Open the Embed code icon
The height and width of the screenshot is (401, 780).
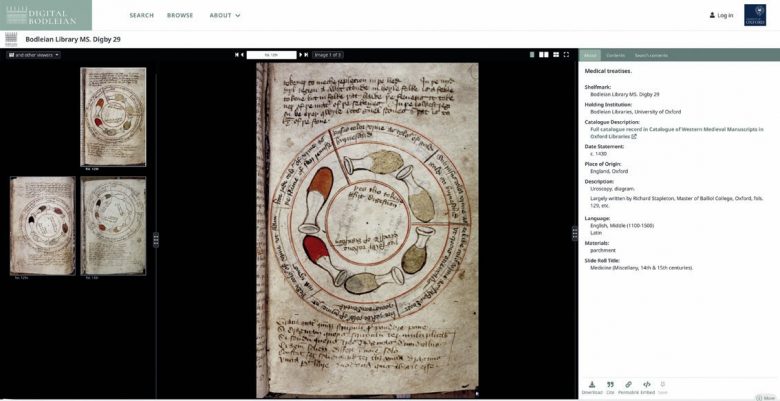647,385
